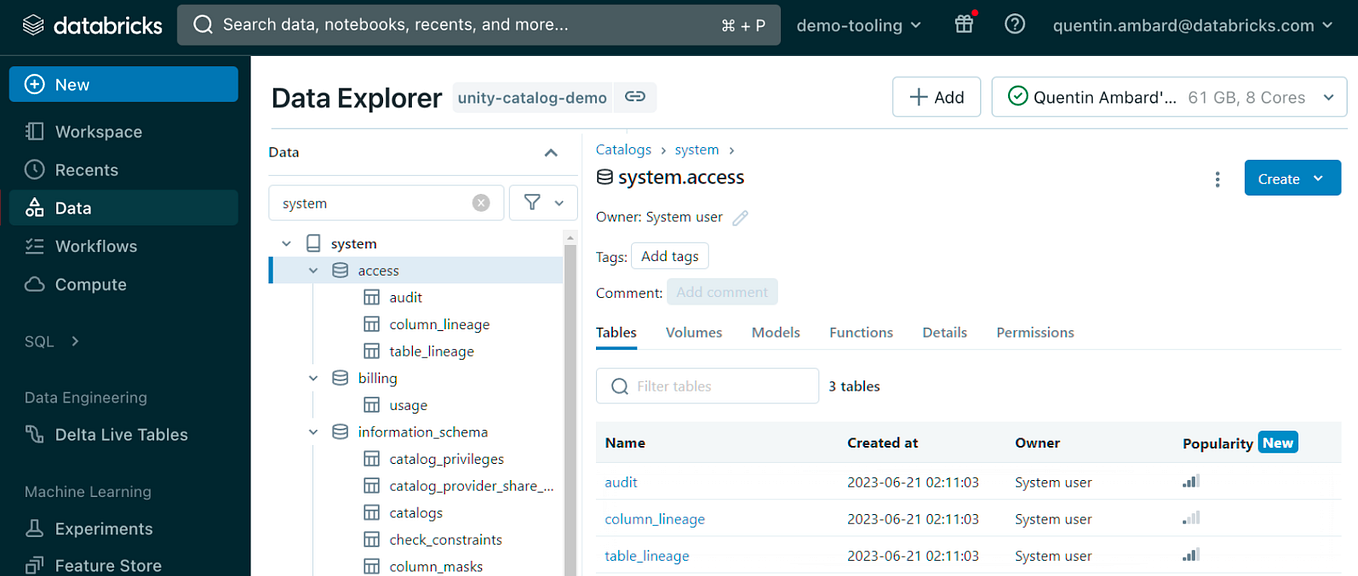Click the Workflows icon in the sidebar
Screen dimensions: 1358x576
point(36,245)
